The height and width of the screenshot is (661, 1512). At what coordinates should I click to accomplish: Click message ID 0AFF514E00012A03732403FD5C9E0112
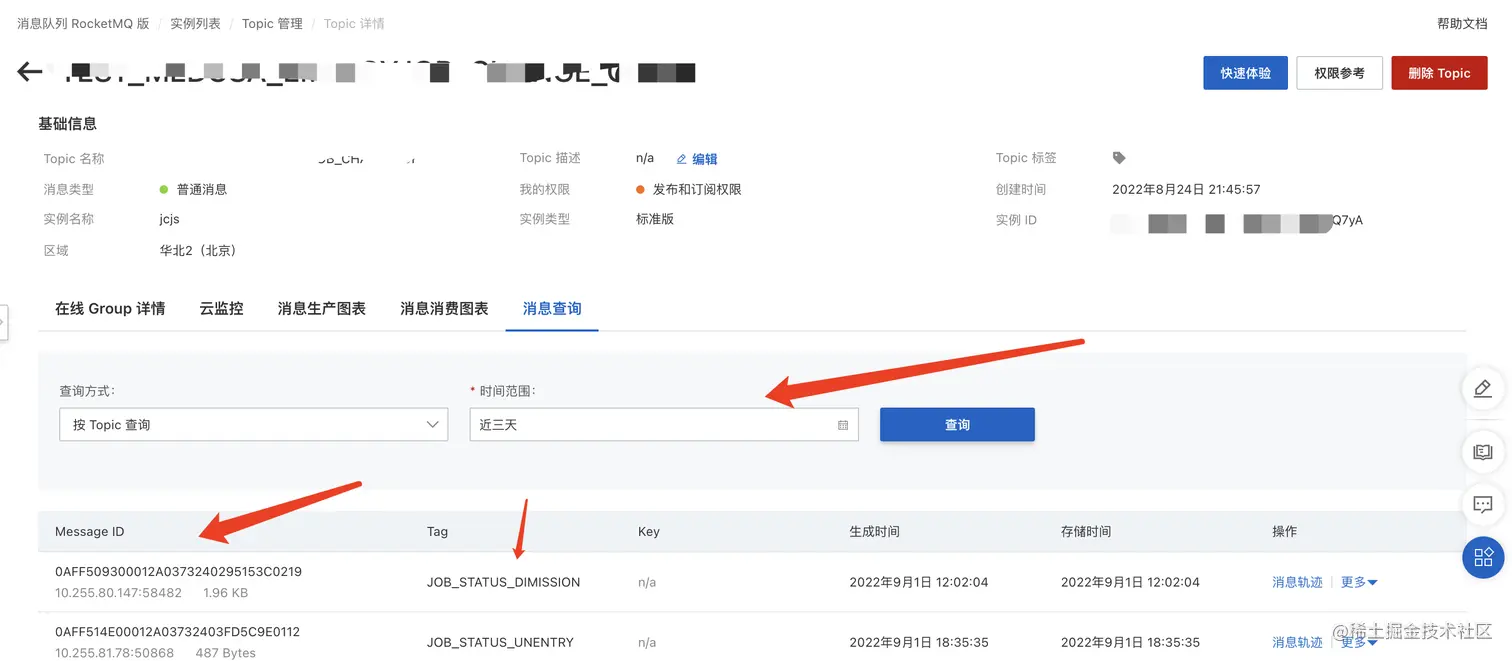point(177,632)
